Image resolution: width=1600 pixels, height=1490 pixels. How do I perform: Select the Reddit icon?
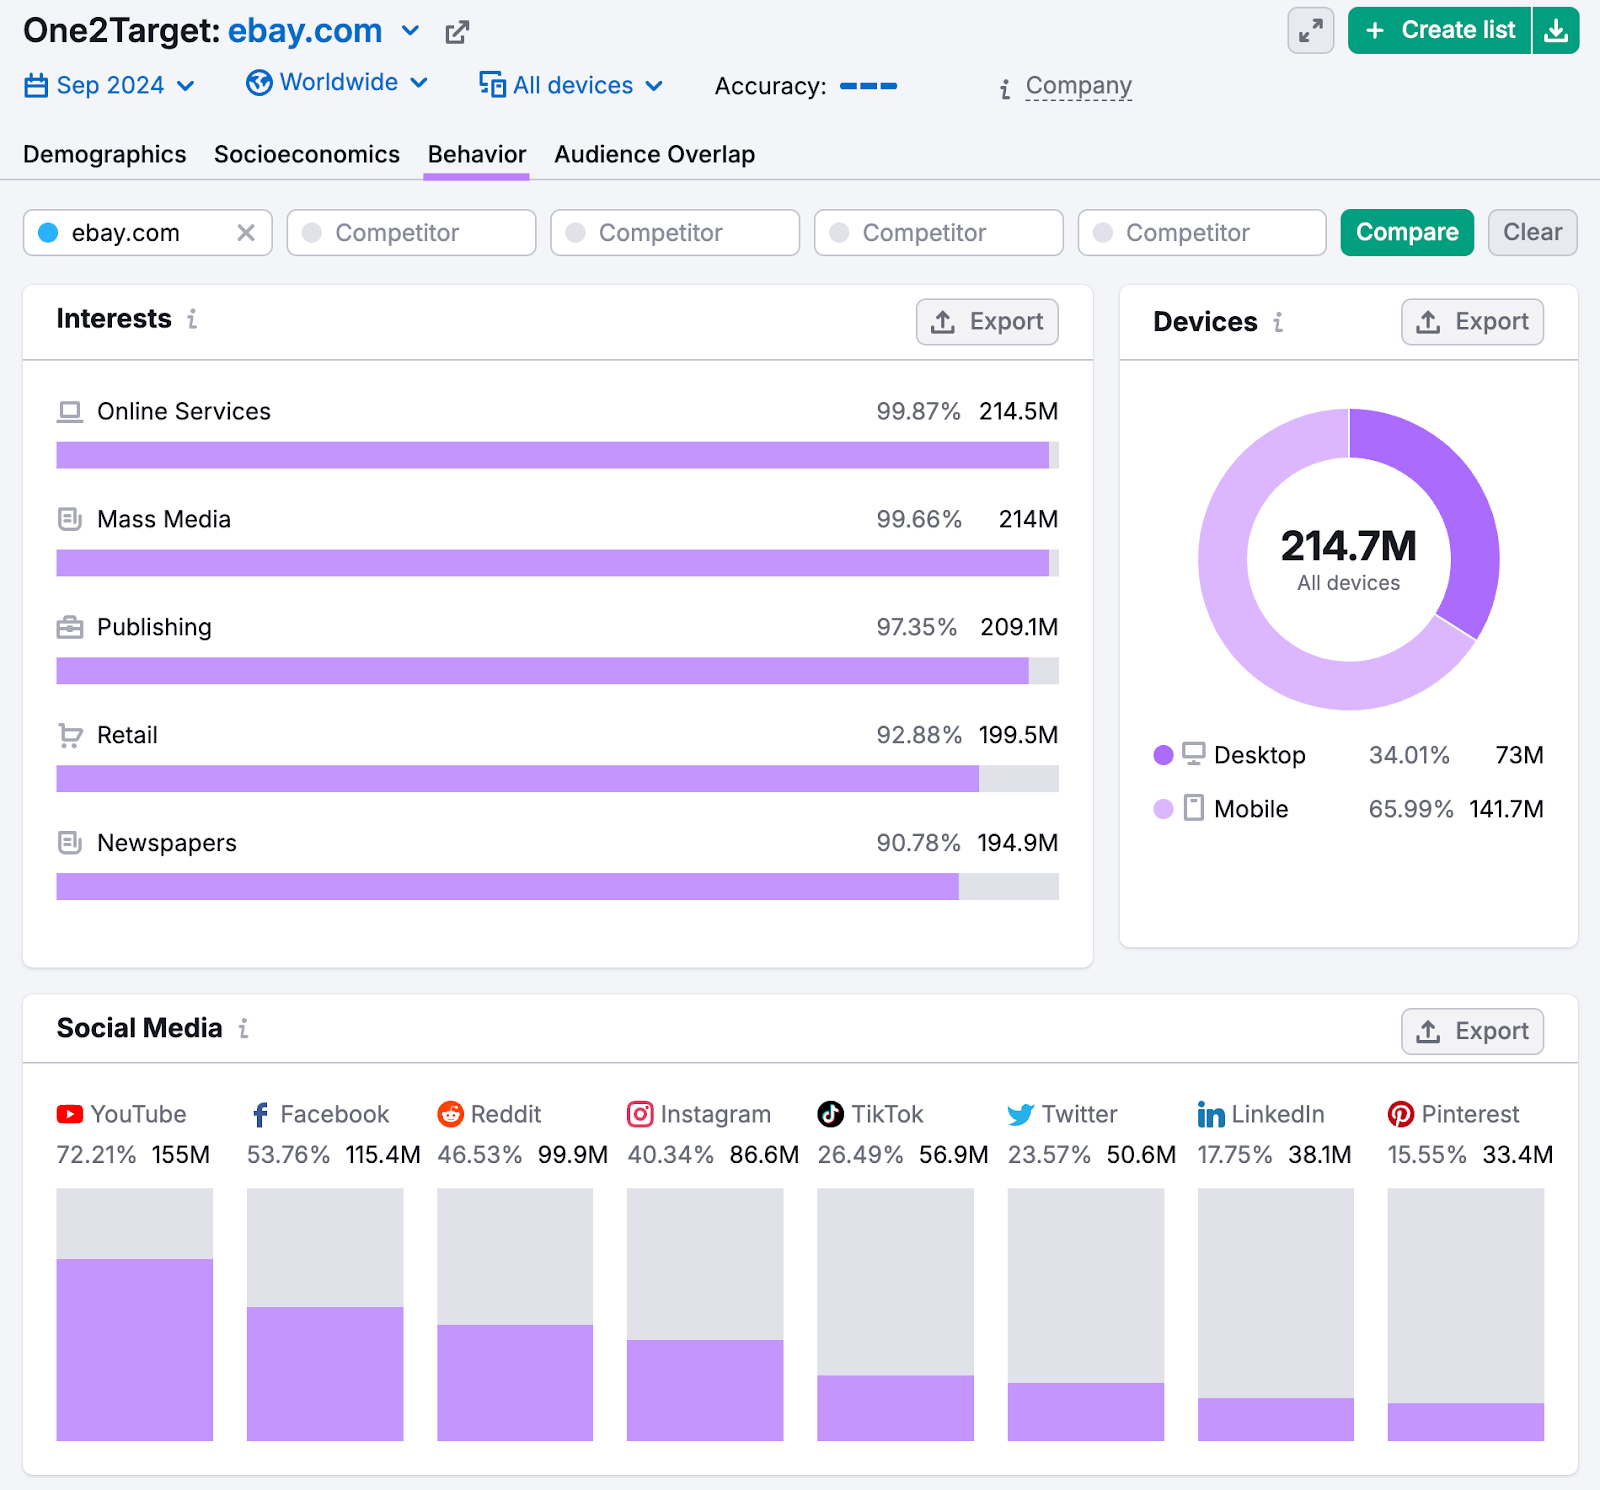coord(450,1114)
